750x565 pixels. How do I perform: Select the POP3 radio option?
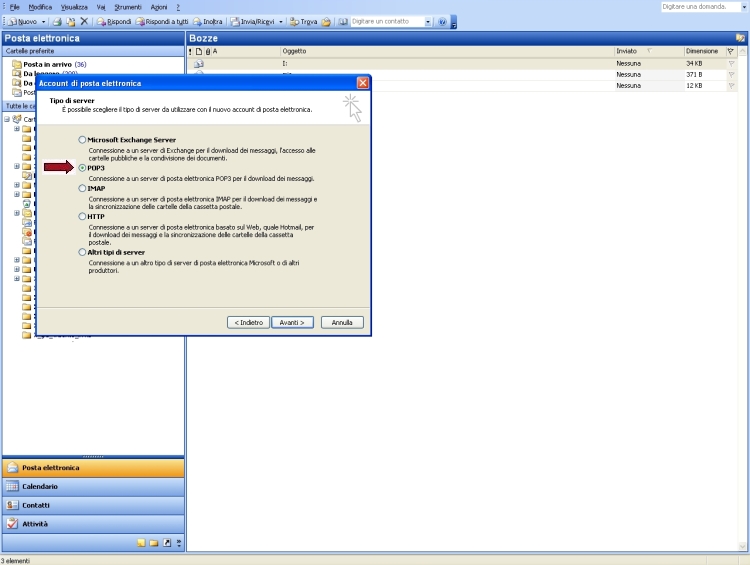tap(82, 168)
